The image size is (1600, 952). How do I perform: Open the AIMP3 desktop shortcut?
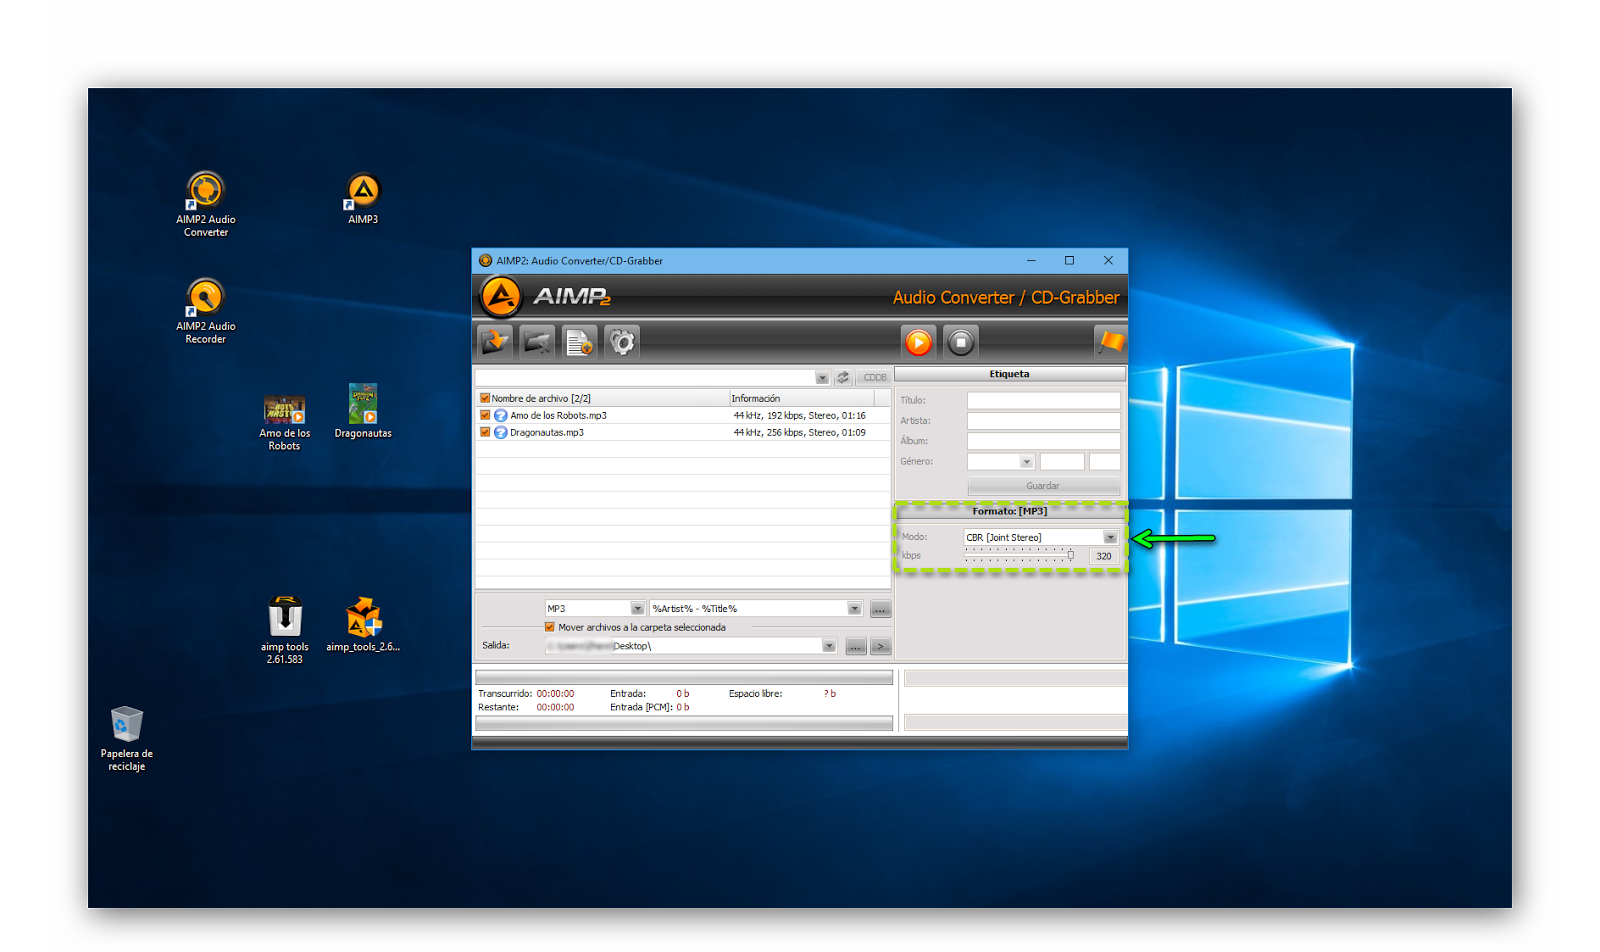click(x=363, y=198)
